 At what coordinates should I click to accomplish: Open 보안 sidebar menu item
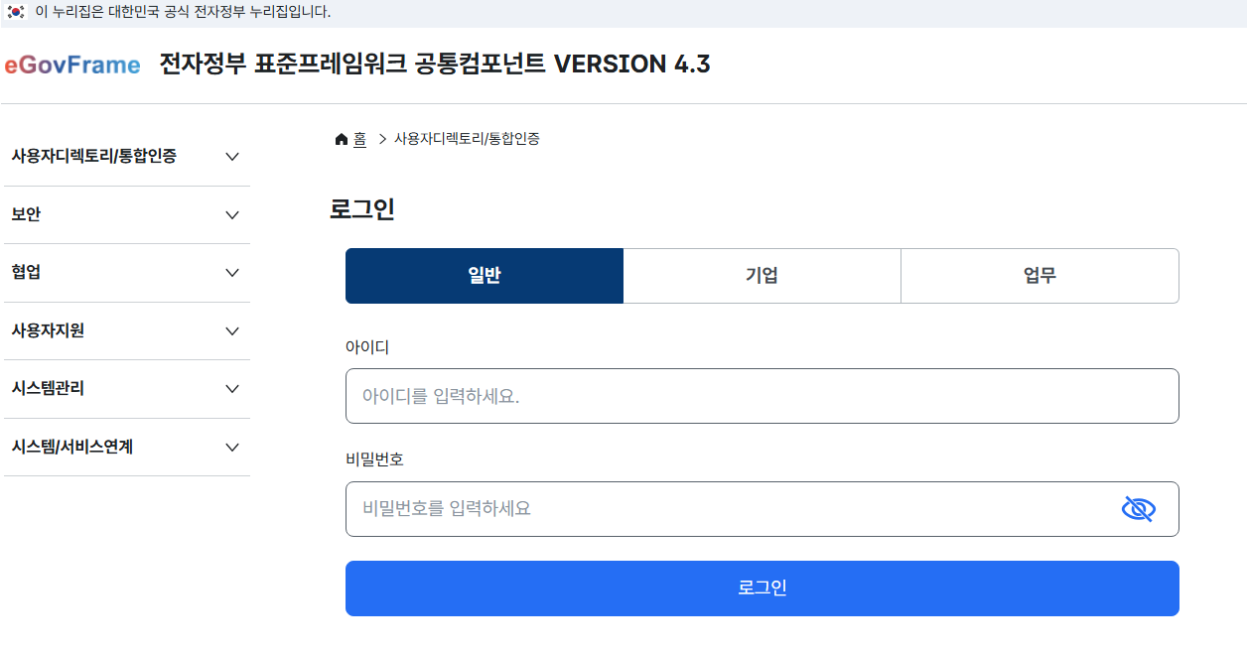[127, 215]
